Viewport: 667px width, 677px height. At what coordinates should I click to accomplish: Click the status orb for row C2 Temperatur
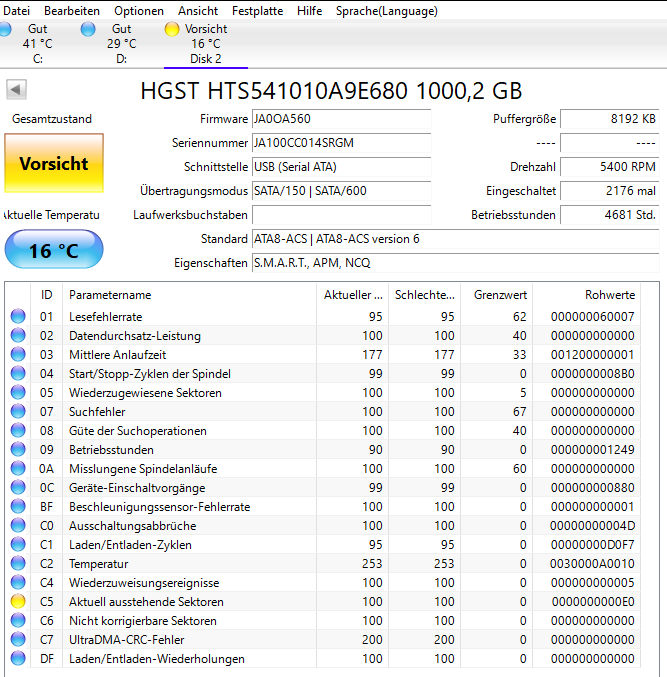(18, 563)
